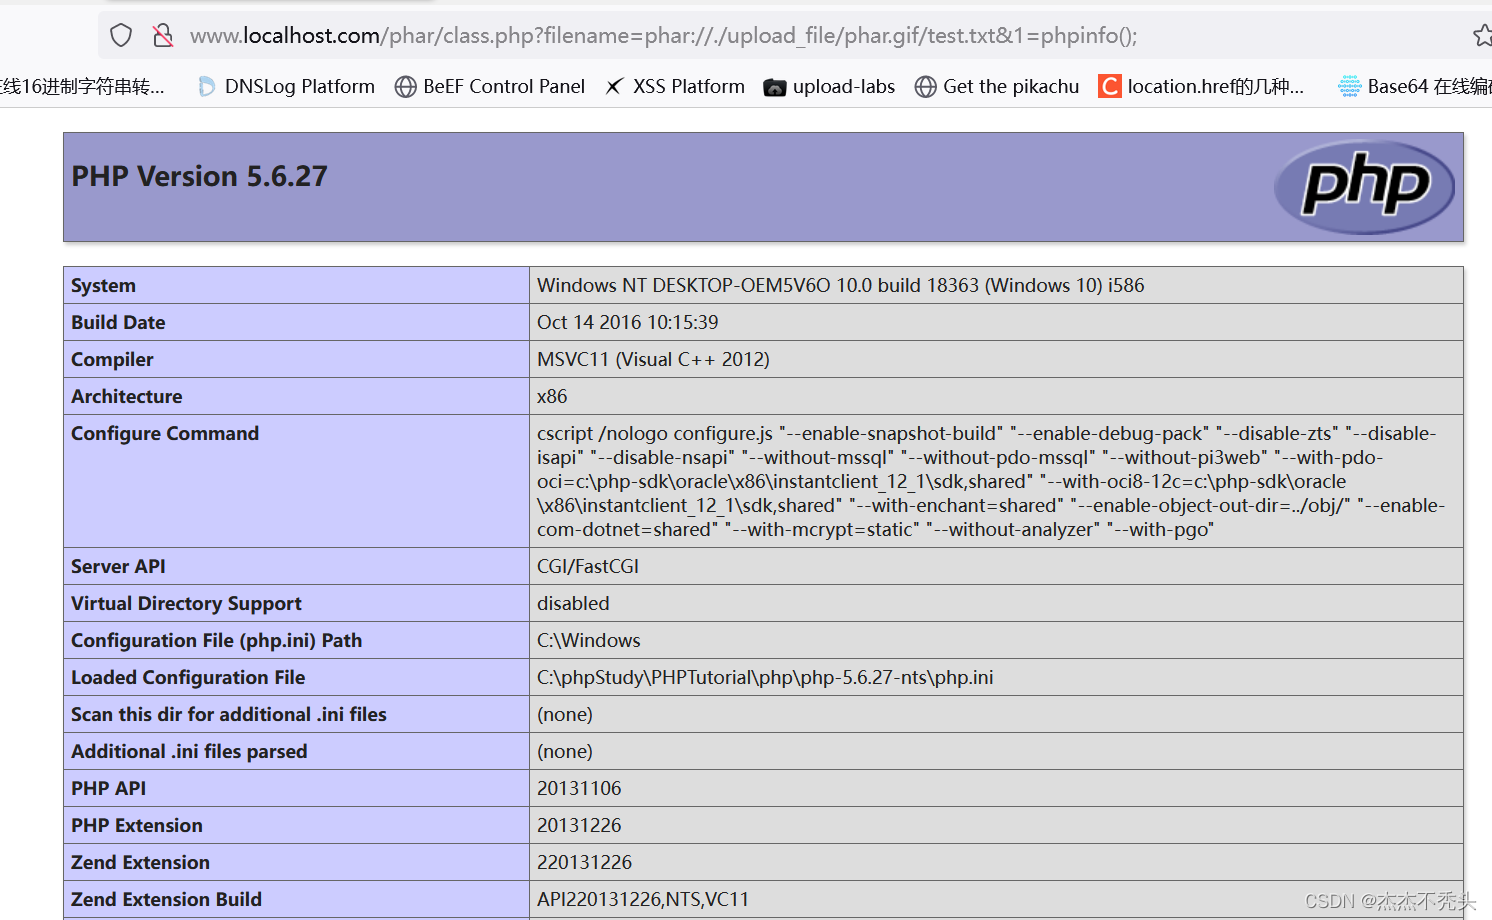The image size is (1492, 920).
Task: Click Scan this dir for additional .ini files
Action: (x=229, y=715)
